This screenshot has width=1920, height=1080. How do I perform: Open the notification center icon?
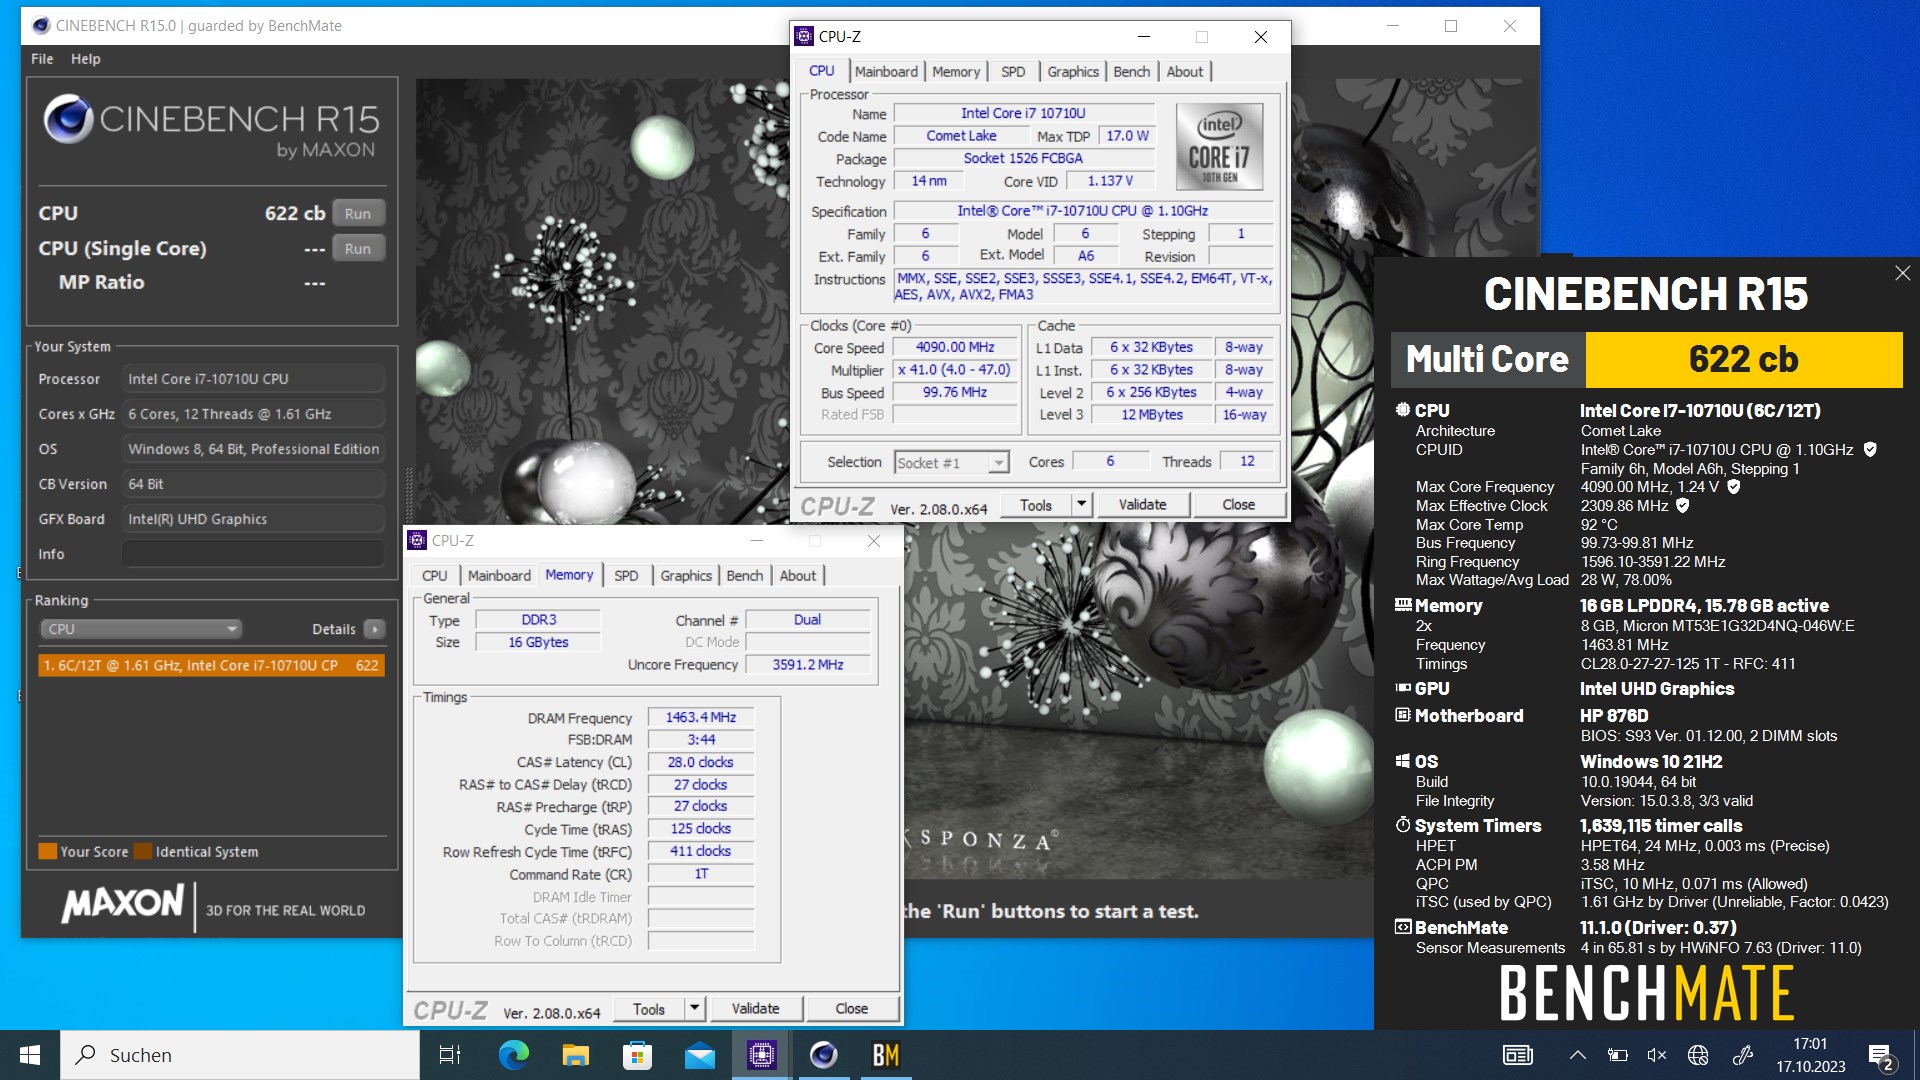1880,1056
